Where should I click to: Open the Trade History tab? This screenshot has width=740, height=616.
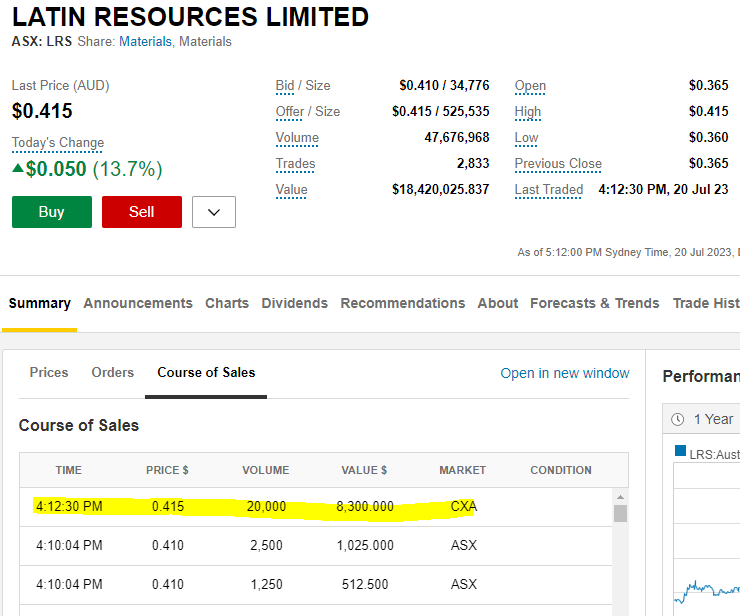(706, 303)
